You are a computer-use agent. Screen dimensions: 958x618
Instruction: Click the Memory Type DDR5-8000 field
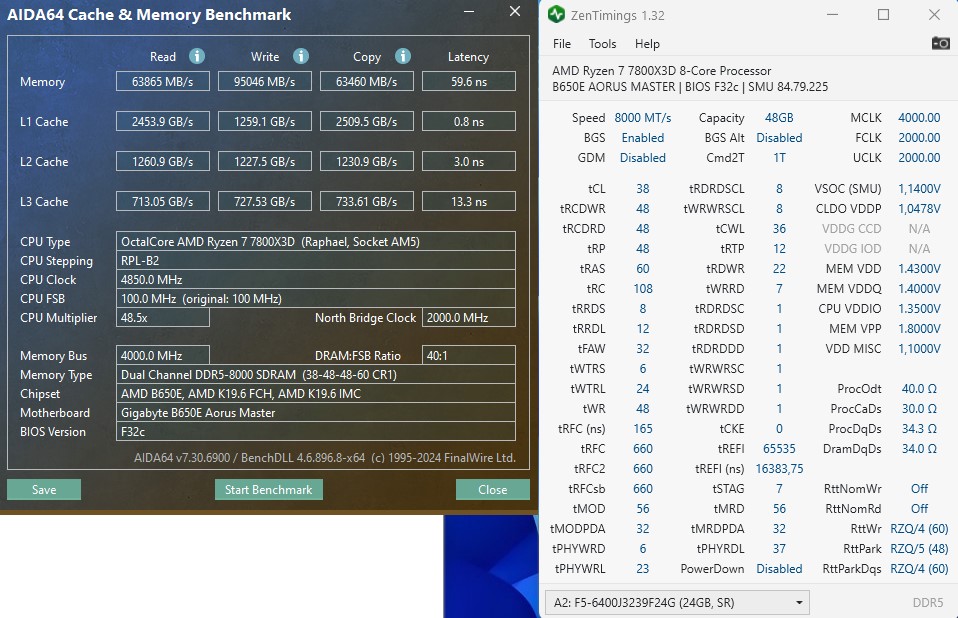[316, 374]
